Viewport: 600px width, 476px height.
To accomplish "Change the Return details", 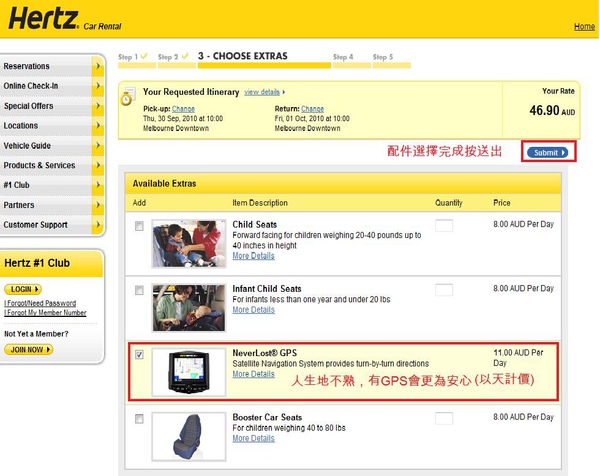I will click(312, 109).
